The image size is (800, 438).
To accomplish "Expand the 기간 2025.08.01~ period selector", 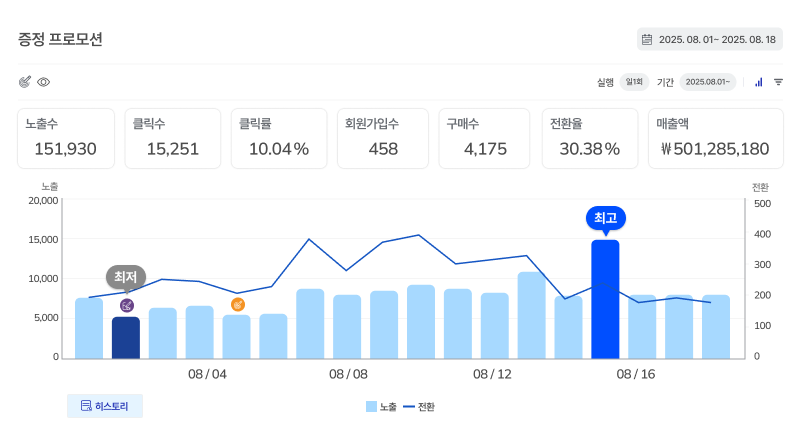I will pos(707,82).
